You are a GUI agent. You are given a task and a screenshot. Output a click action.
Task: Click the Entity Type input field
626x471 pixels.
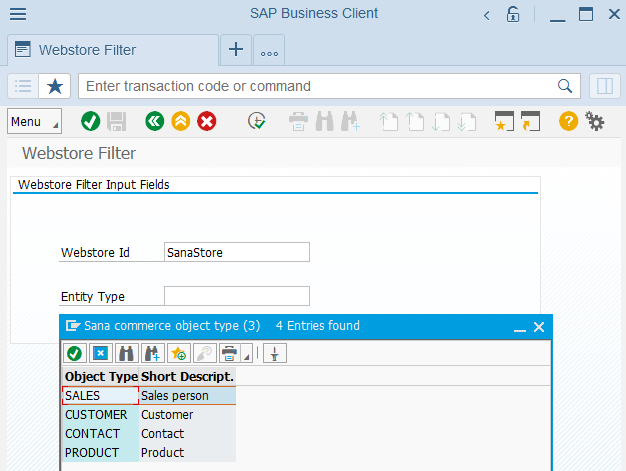(237, 296)
